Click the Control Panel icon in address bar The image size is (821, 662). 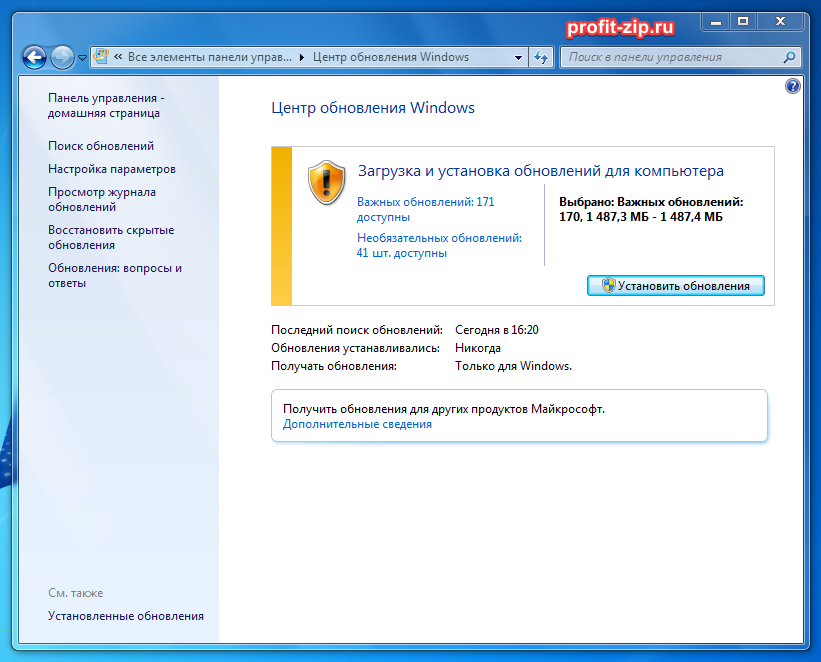pos(101,57)
